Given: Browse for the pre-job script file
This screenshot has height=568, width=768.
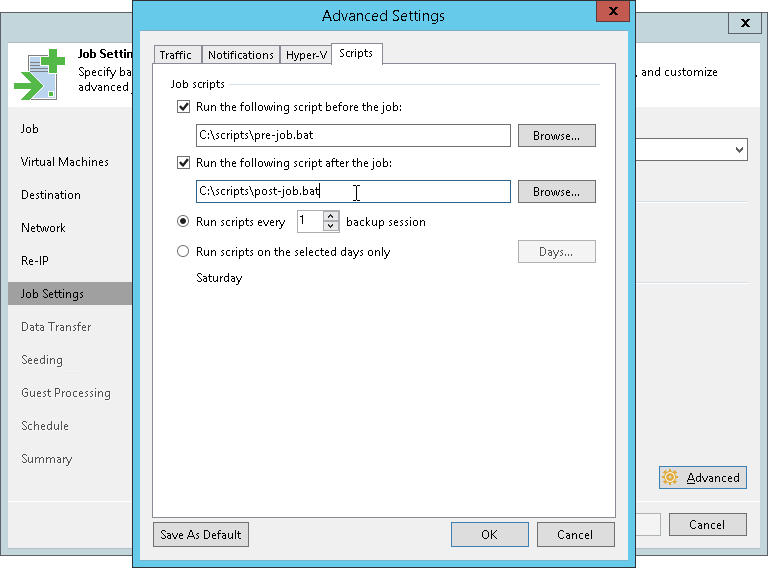Looking at the screenshot, I should [x=556, y=136].
